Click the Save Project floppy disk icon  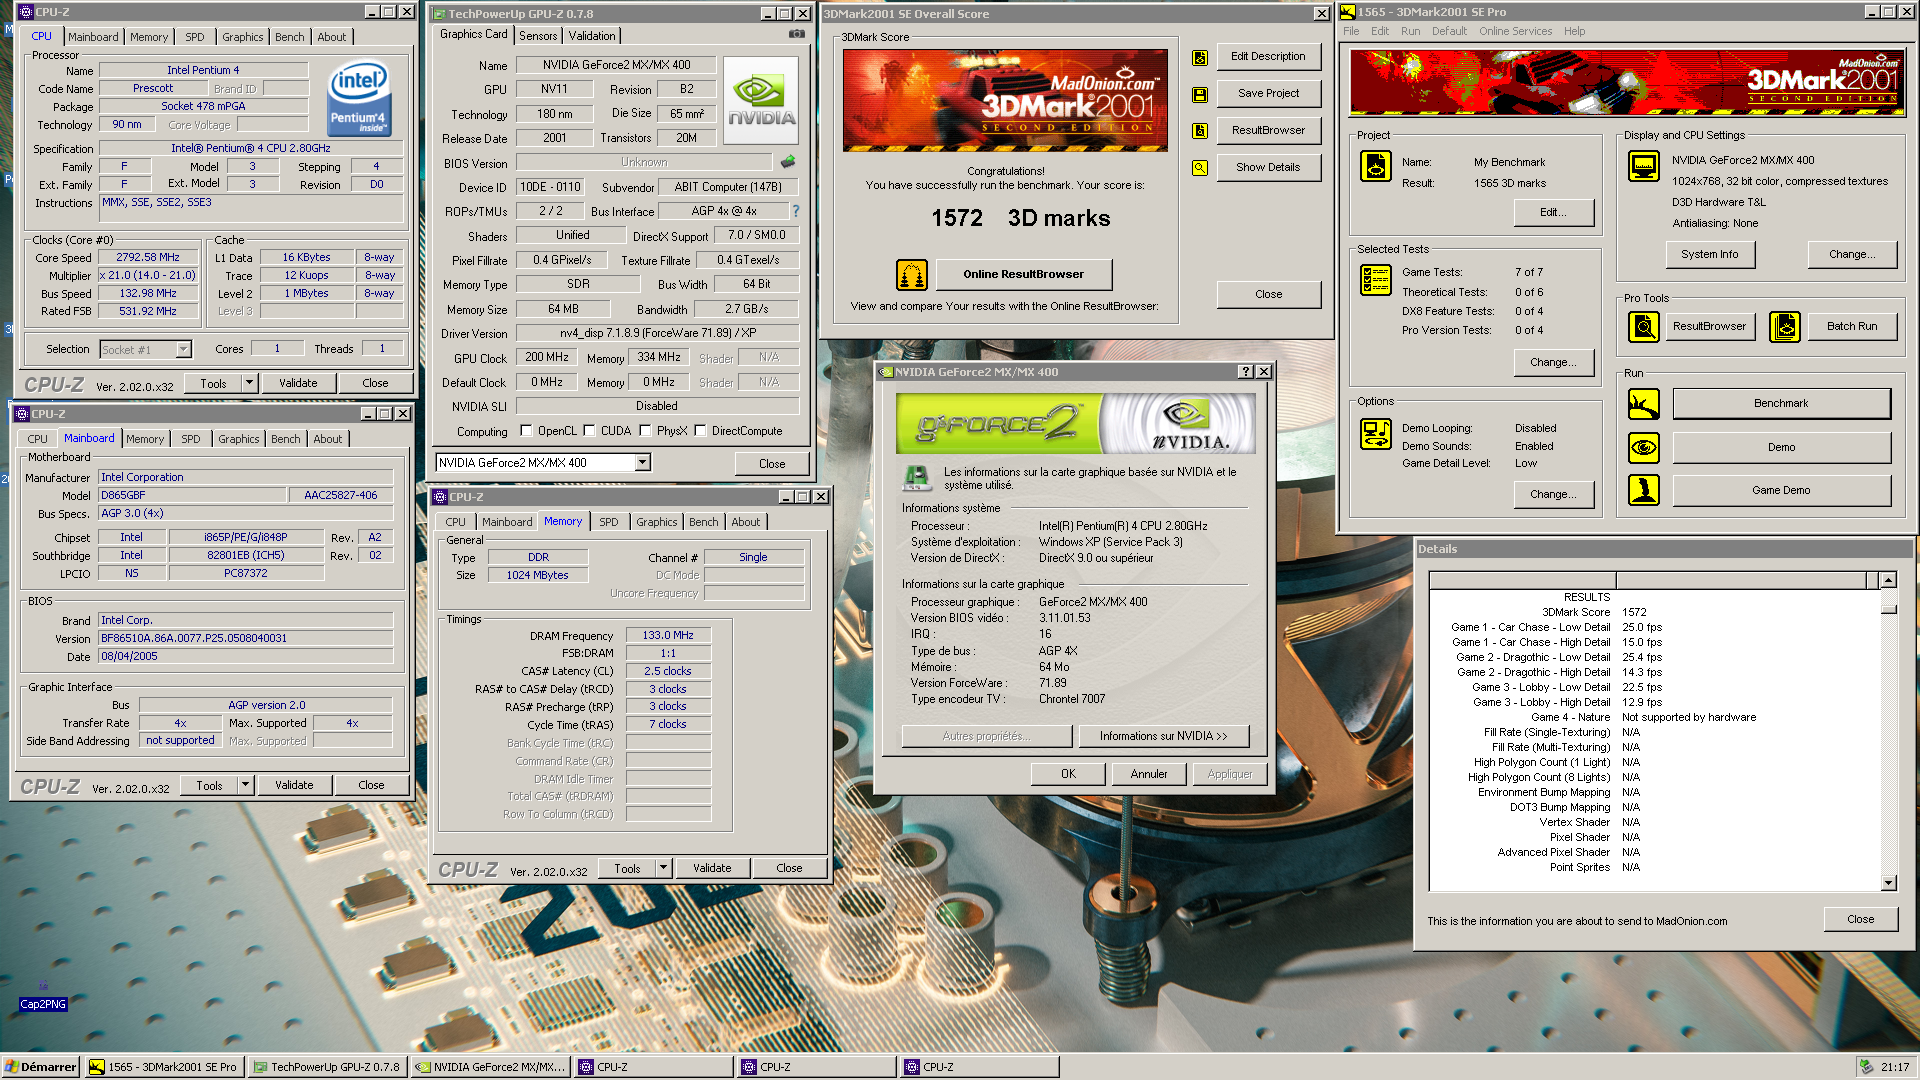(1200, 94)
